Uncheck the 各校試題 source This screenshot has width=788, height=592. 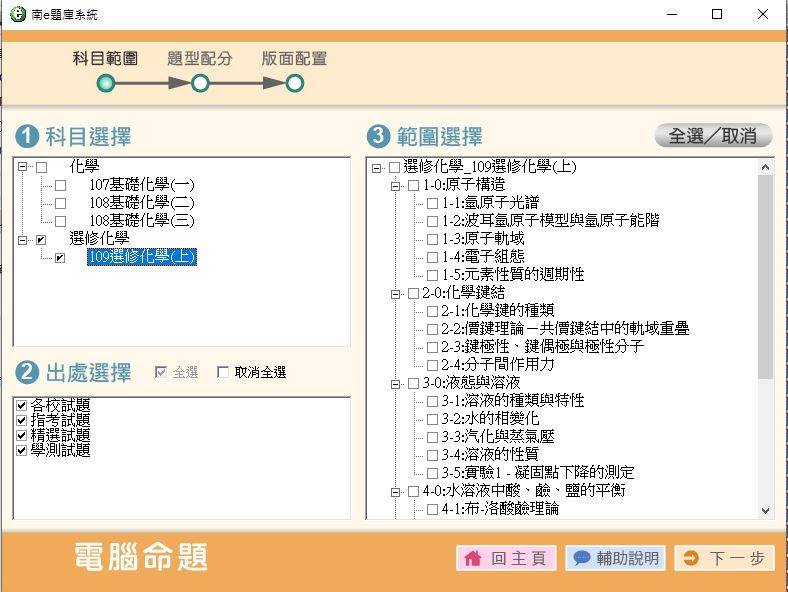pos(21,405)
